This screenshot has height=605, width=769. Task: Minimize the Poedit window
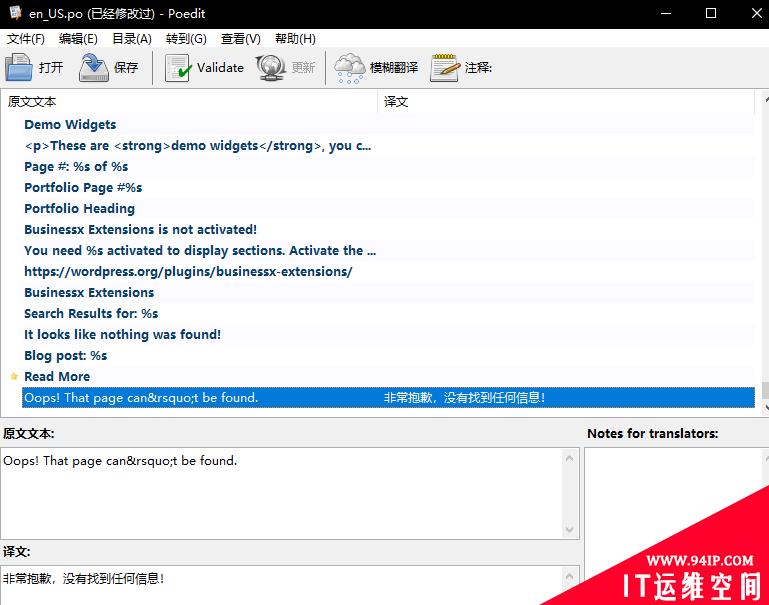click(666, 13)
